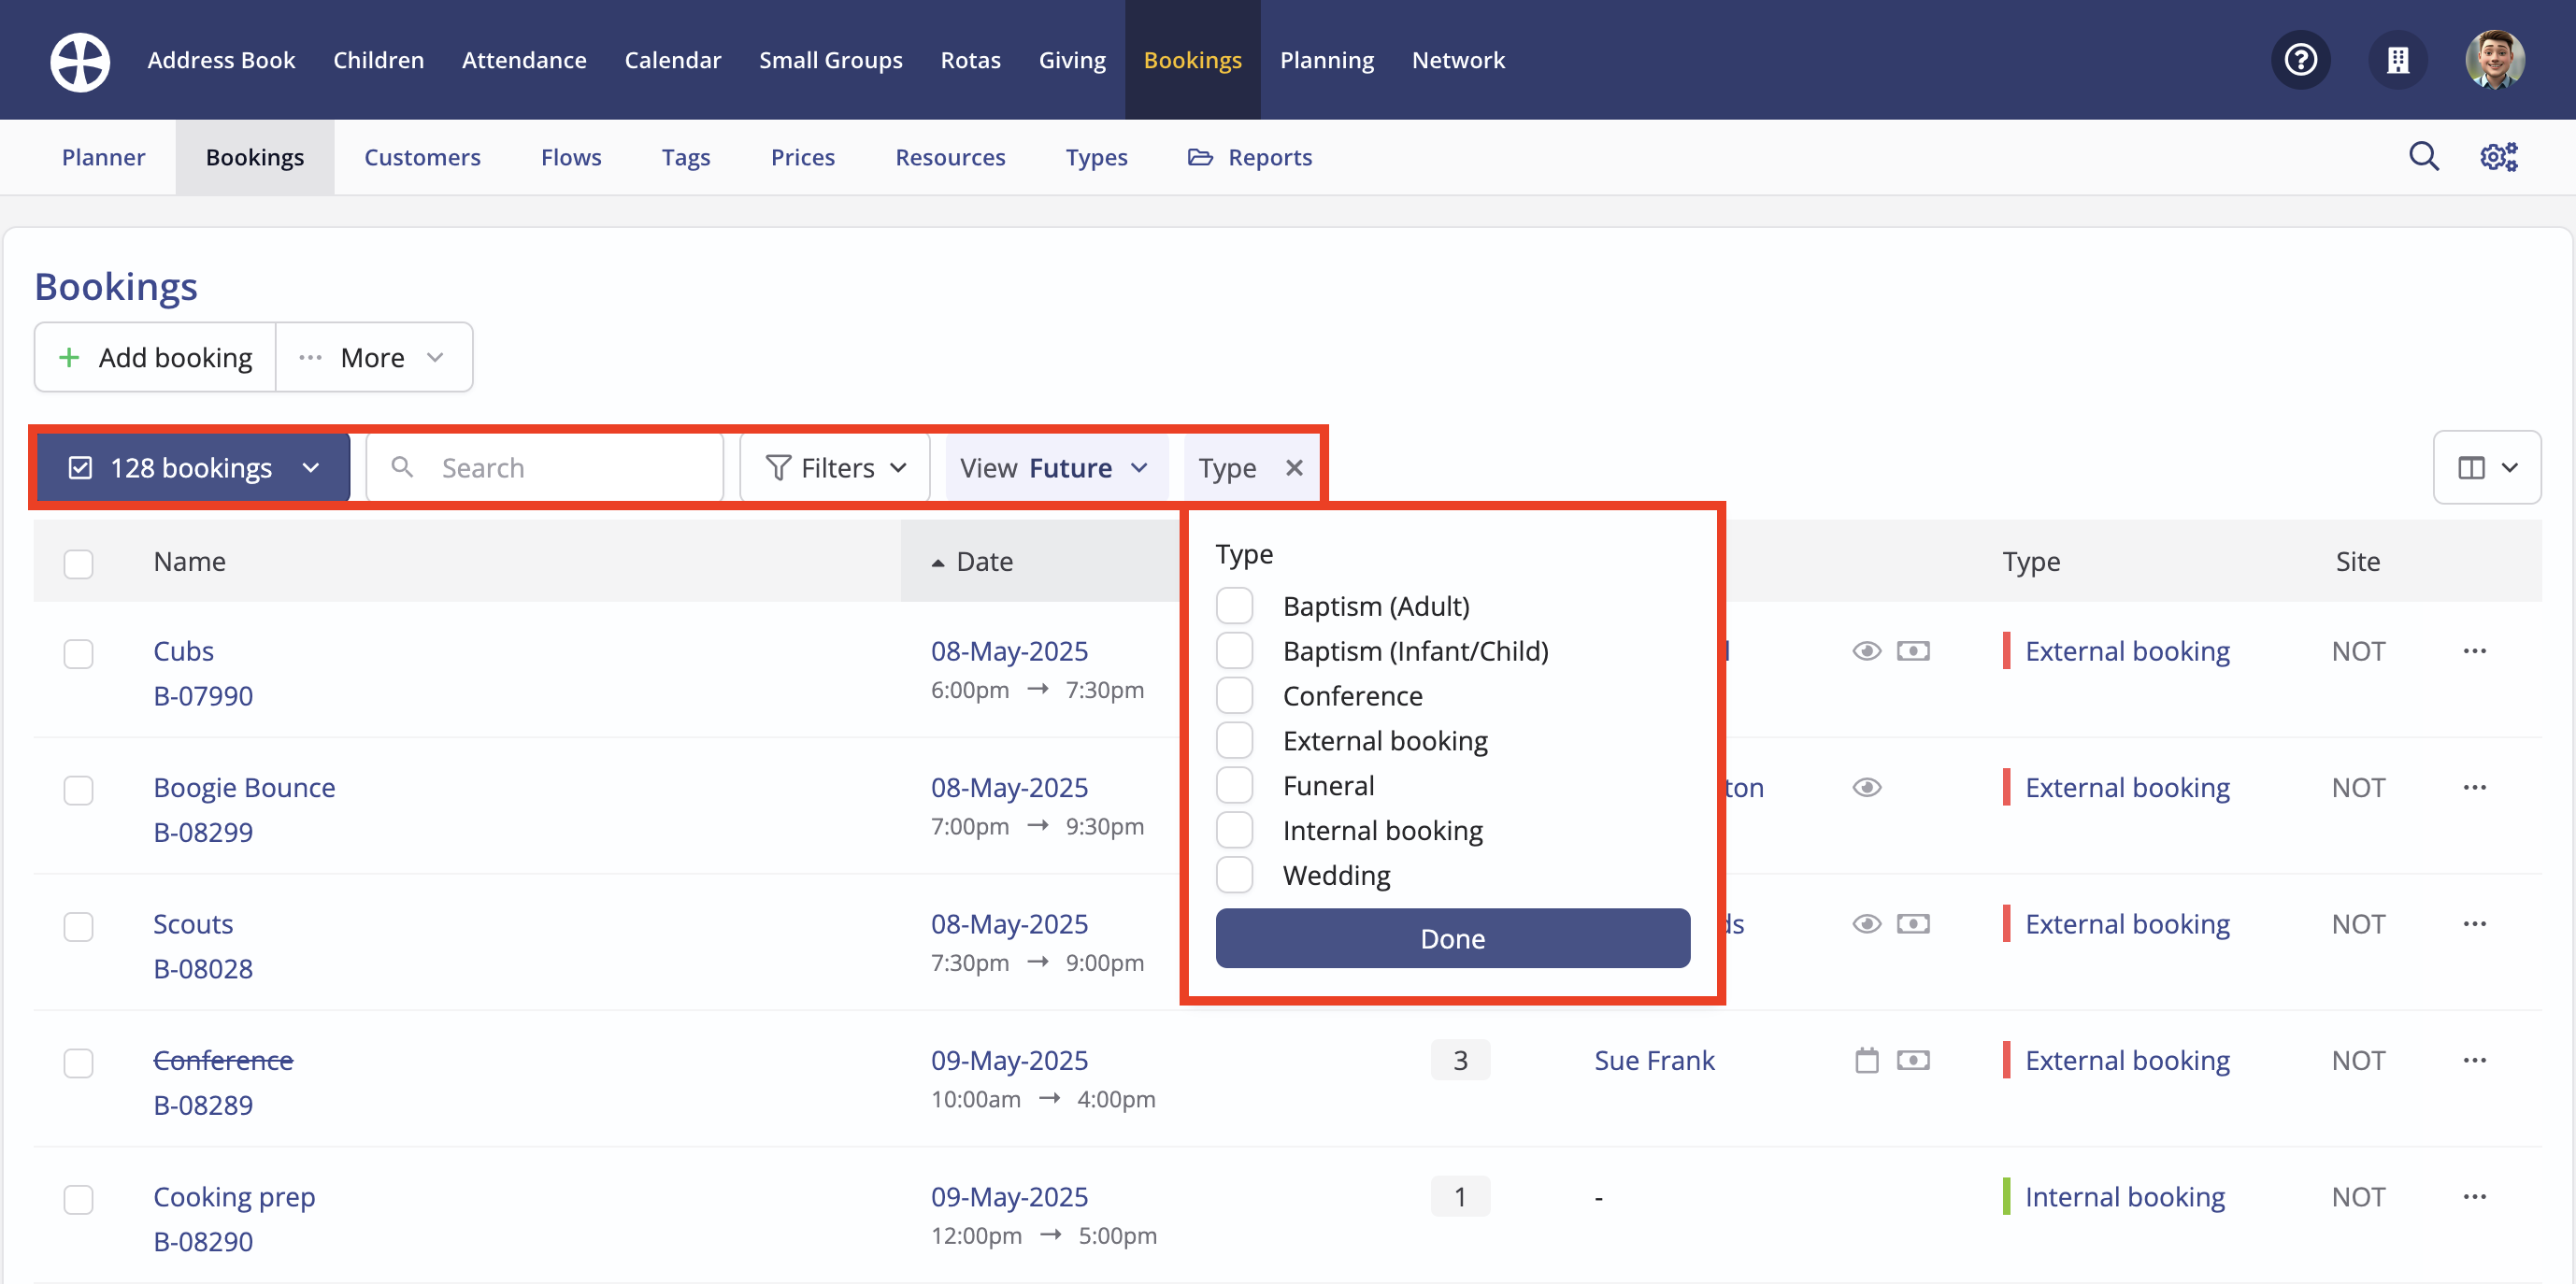Viewport: 2576px width, 1284px height.
Task: Click the eye icon in Cubs row
Action: point(1866,651)
